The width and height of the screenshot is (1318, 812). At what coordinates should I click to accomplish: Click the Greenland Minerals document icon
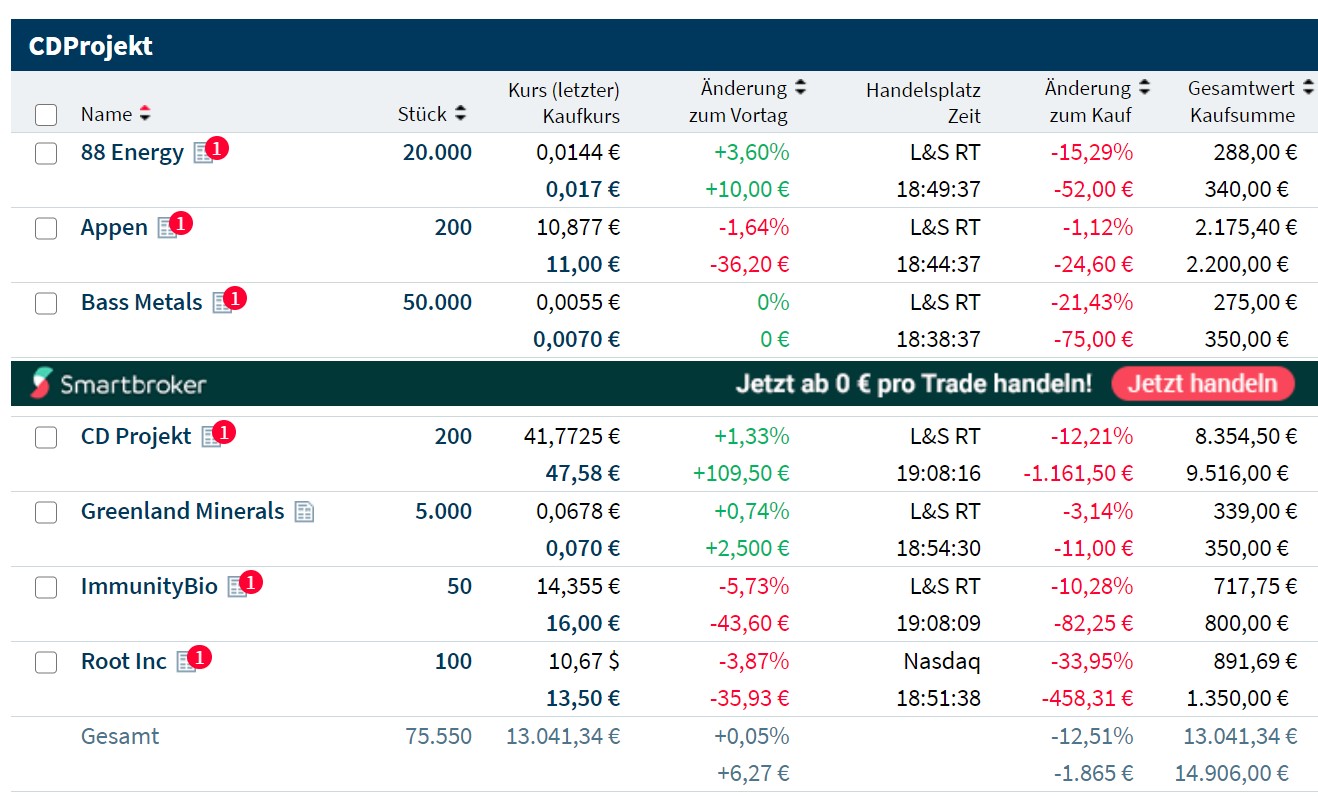(x=304, y=512)
